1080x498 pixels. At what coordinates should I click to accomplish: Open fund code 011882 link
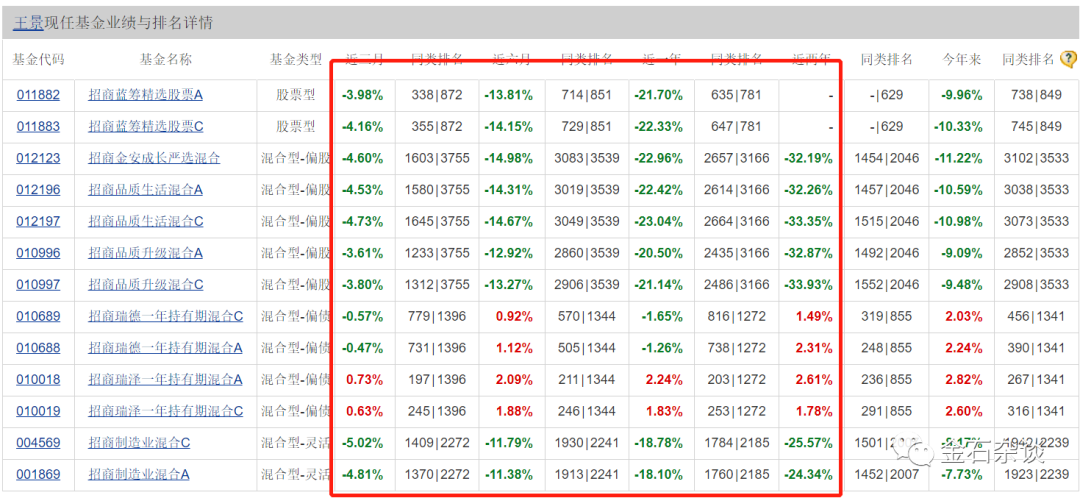(x=38, y=95)
